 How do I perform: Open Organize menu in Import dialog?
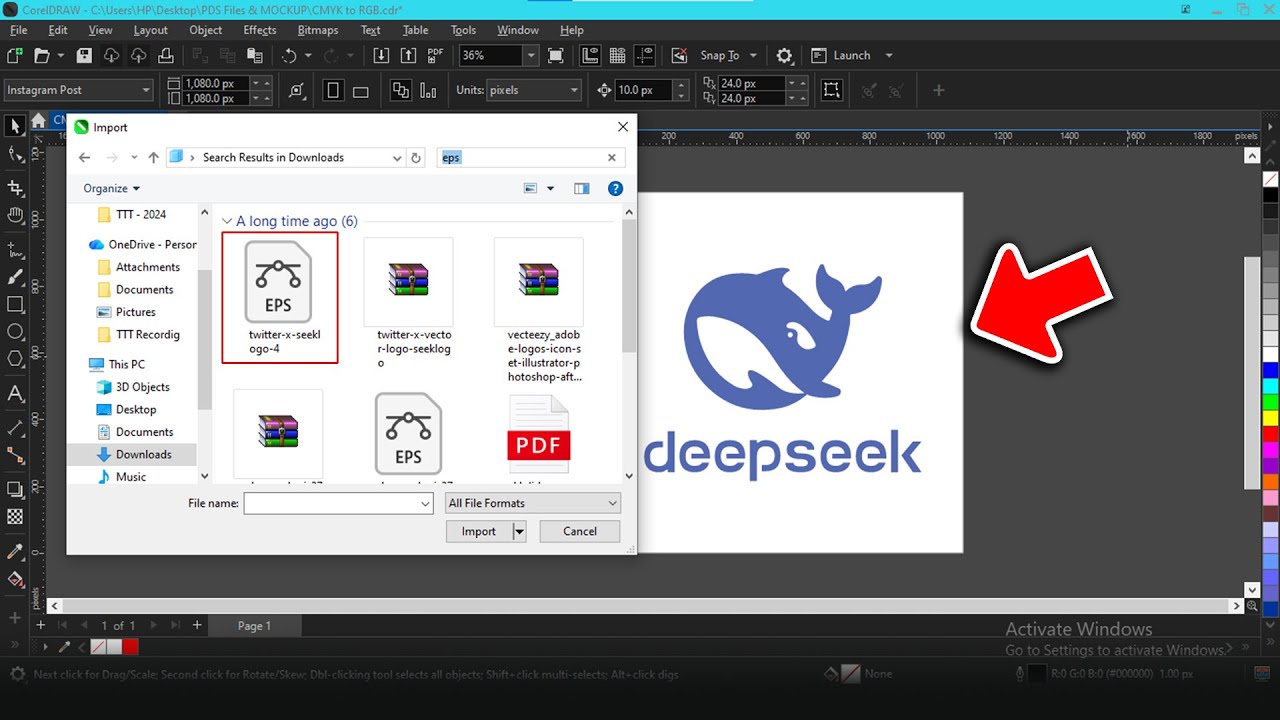(112, 188)
